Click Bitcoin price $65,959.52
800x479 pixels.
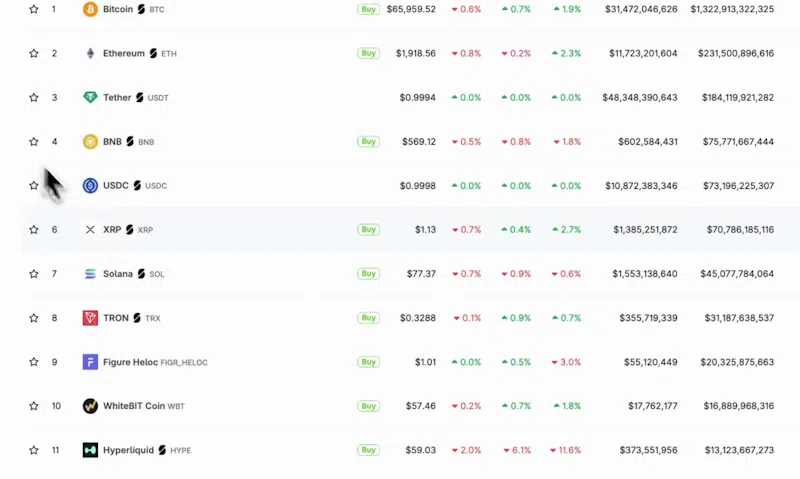pyautogui.click(x=411, y=9)
